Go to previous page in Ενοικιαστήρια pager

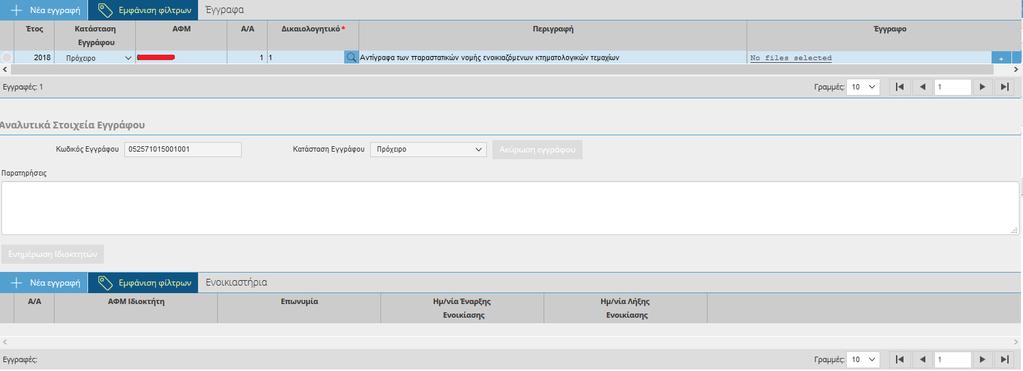923,359
